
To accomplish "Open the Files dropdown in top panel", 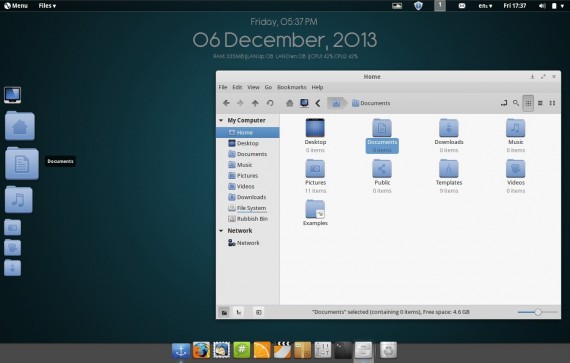I will [47, 5].
